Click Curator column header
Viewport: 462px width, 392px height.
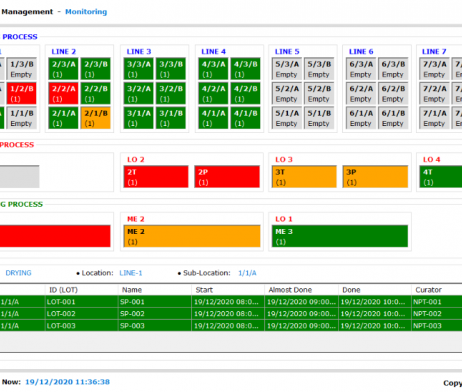point(437,290)
